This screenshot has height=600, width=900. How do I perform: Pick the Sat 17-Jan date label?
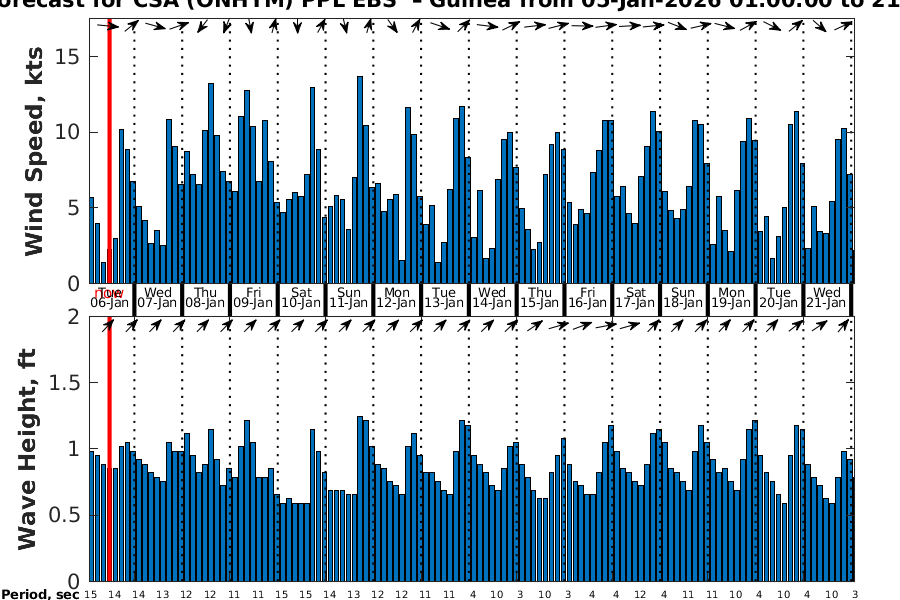(x=636, y=298)
